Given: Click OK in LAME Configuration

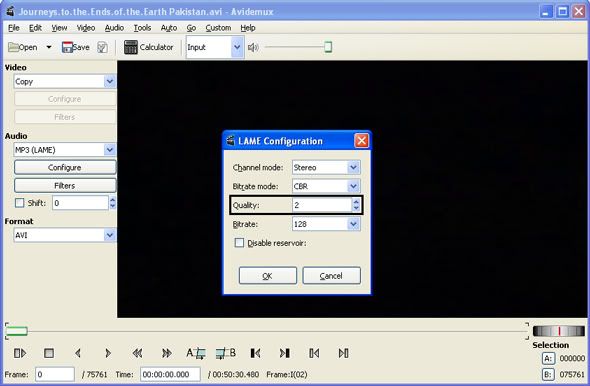Looking at the screenshot, I should (x=268, y=276).
